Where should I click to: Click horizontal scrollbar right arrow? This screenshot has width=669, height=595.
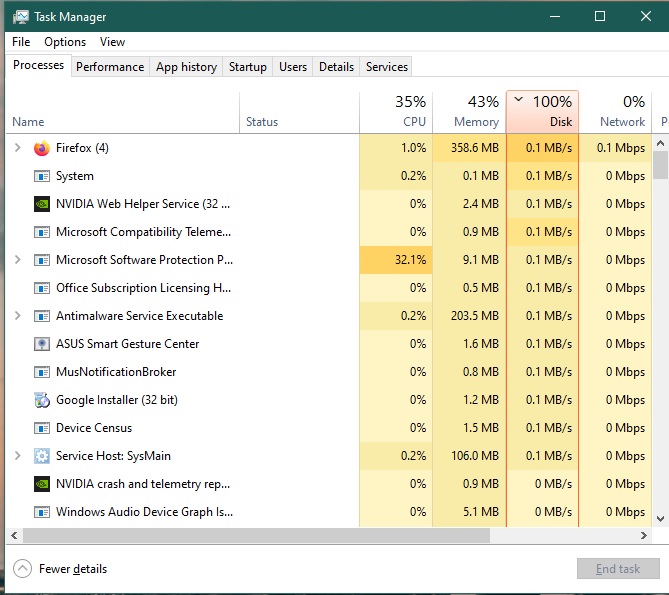click(644, 535)
